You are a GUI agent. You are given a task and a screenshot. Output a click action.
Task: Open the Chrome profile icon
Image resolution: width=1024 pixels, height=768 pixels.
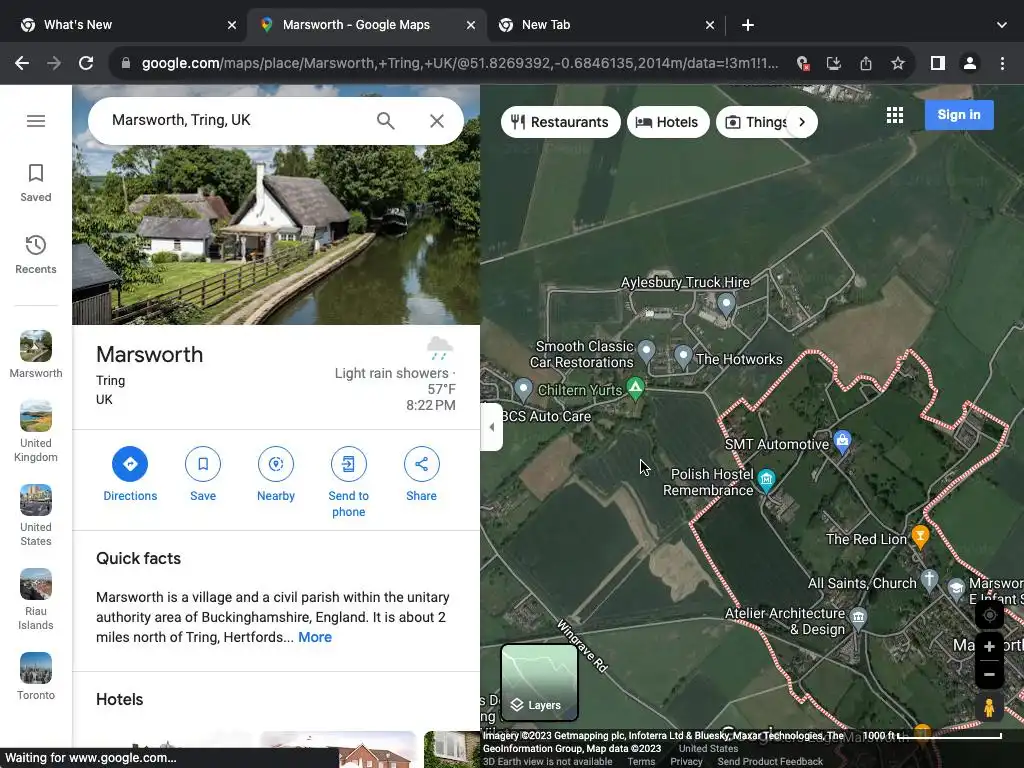point(970,63)
